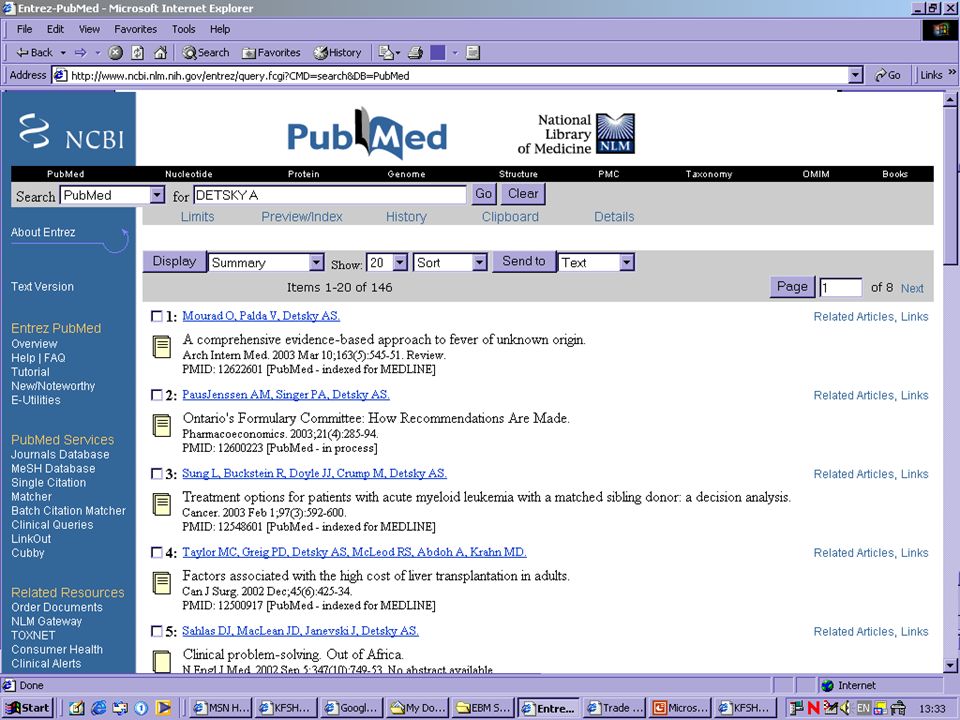The width and height of the screenshot is (960, 720).
Task: Open the Tools menu
Action: click(x=183, y=29)
